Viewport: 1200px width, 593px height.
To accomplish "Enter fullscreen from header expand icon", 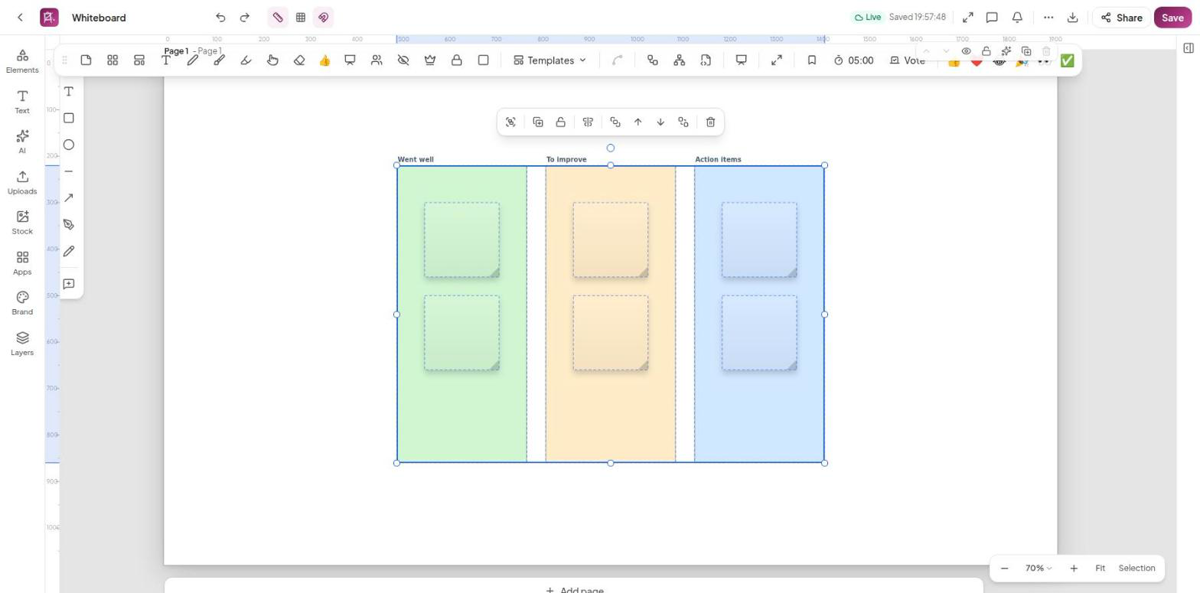I will [x=968, y=17].
